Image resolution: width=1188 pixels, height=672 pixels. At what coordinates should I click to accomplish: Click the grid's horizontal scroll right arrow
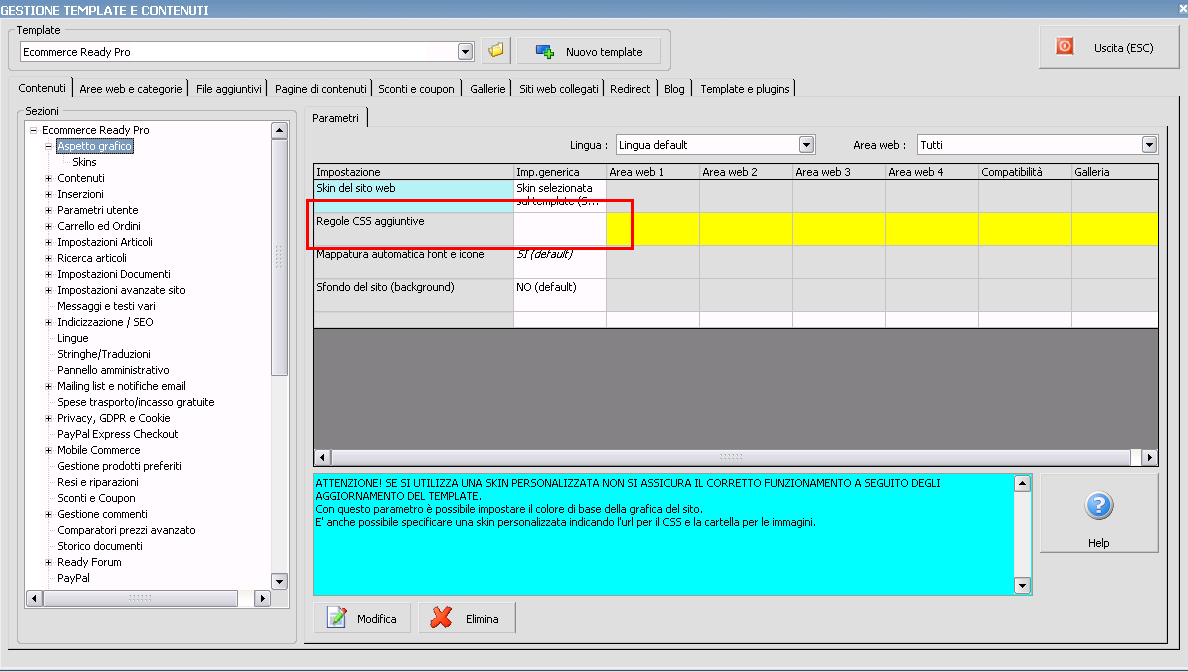1149,457
